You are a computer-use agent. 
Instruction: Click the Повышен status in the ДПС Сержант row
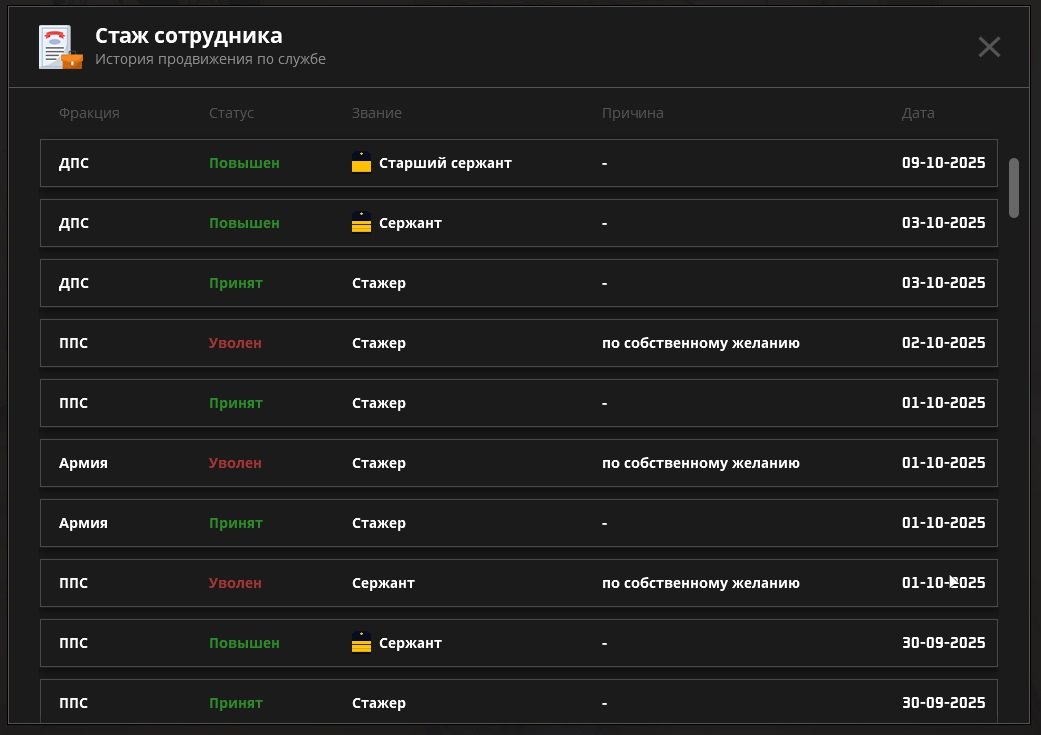(x=244, y=223)
